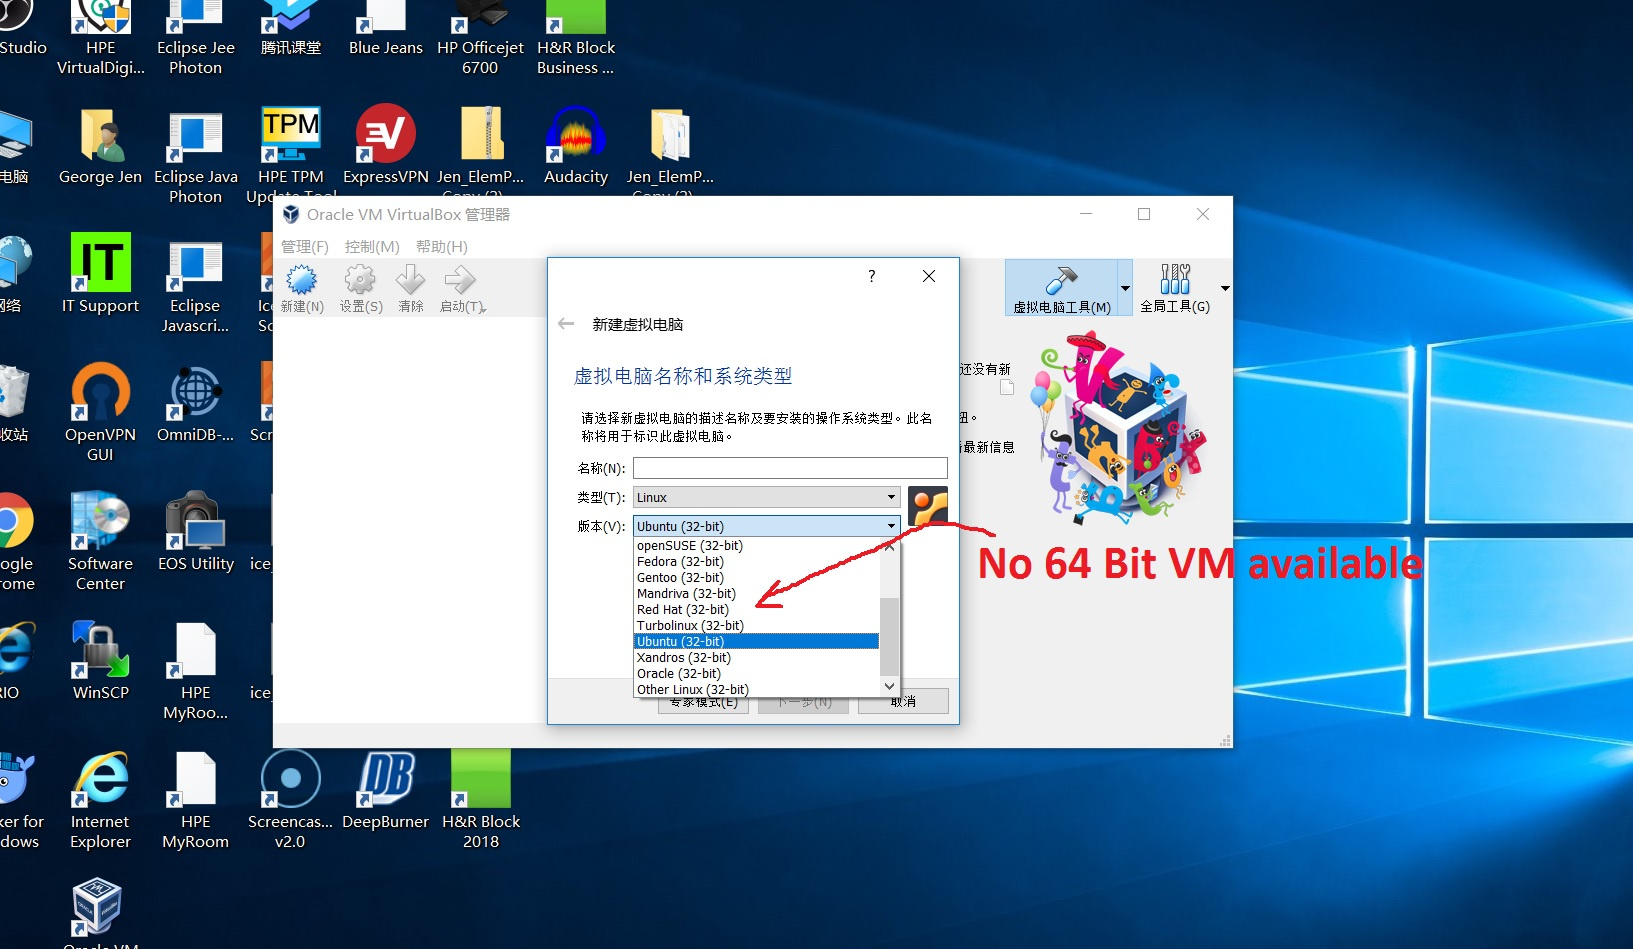Open Internet Explorer desktop shortcut

tap(100, 800)
